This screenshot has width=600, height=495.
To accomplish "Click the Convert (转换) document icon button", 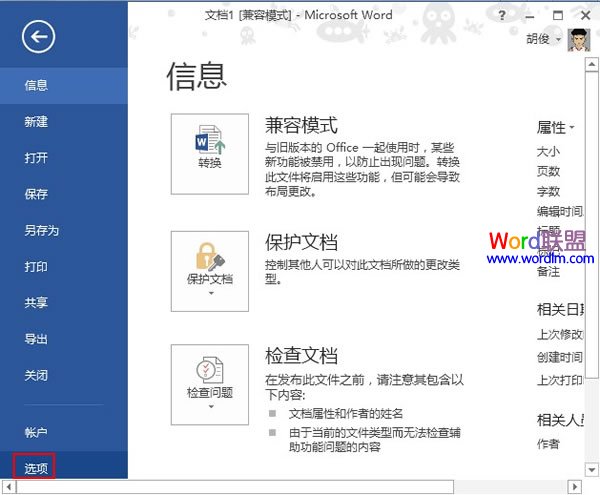I will pyautogui.click(x=210, y=154).
